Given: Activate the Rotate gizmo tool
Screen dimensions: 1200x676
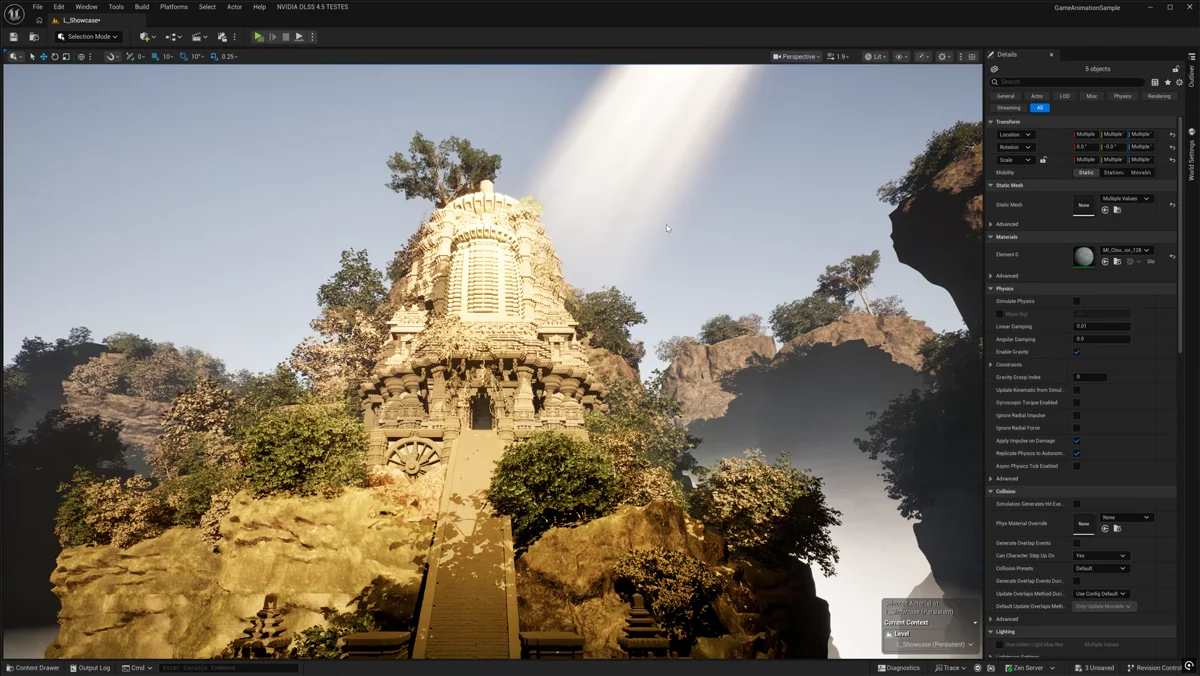Looking at the screenshot, I should pyautogui.click(x=54, y=57).
